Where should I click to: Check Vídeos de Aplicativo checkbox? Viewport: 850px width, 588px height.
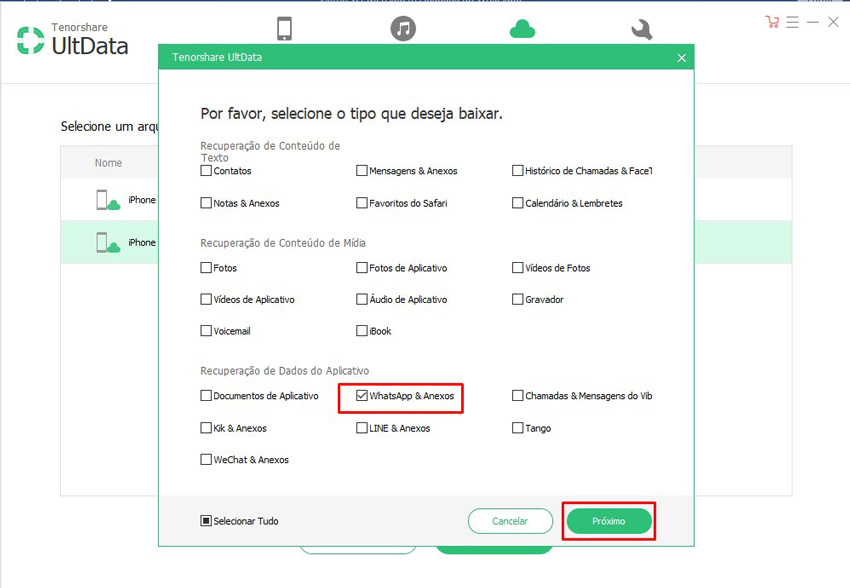206,299
